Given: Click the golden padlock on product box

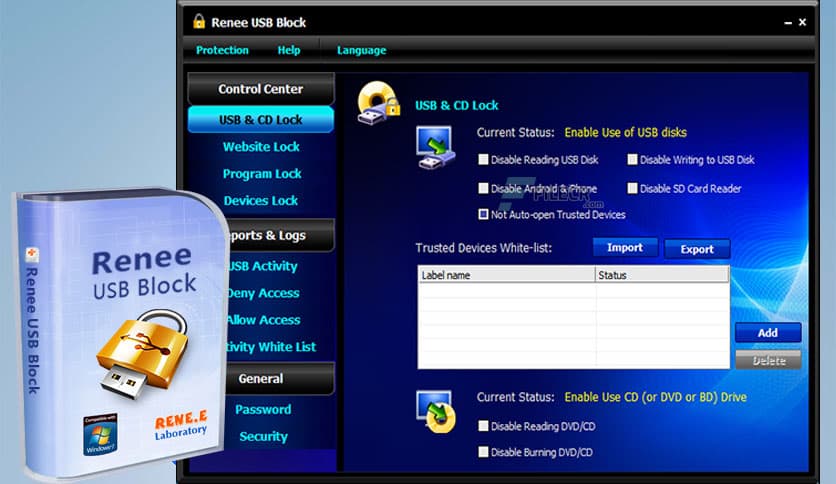Looking at the screenshot, I should click(142, 354).
